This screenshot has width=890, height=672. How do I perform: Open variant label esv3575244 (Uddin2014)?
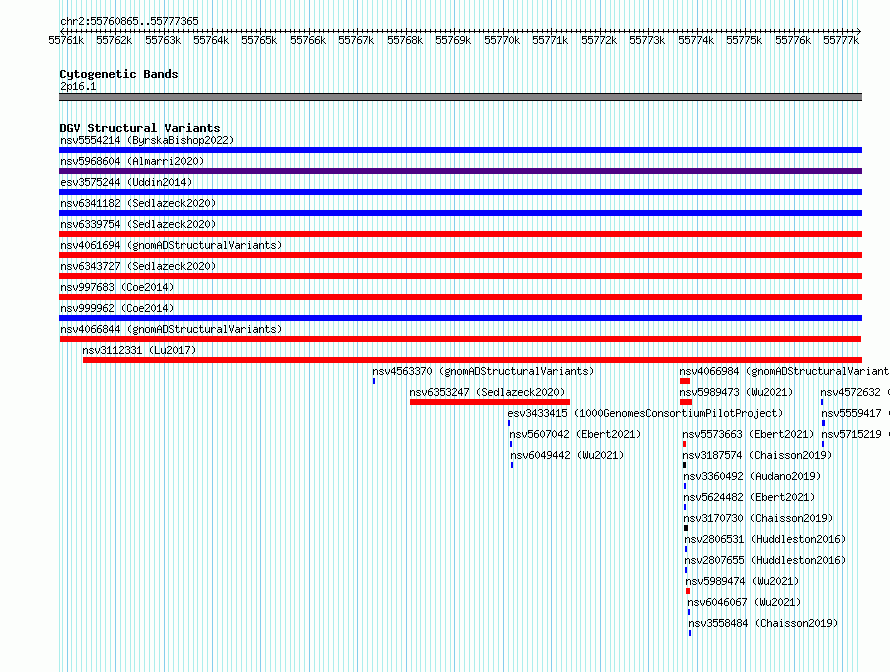pyautogui.click(x=126, y=182)
